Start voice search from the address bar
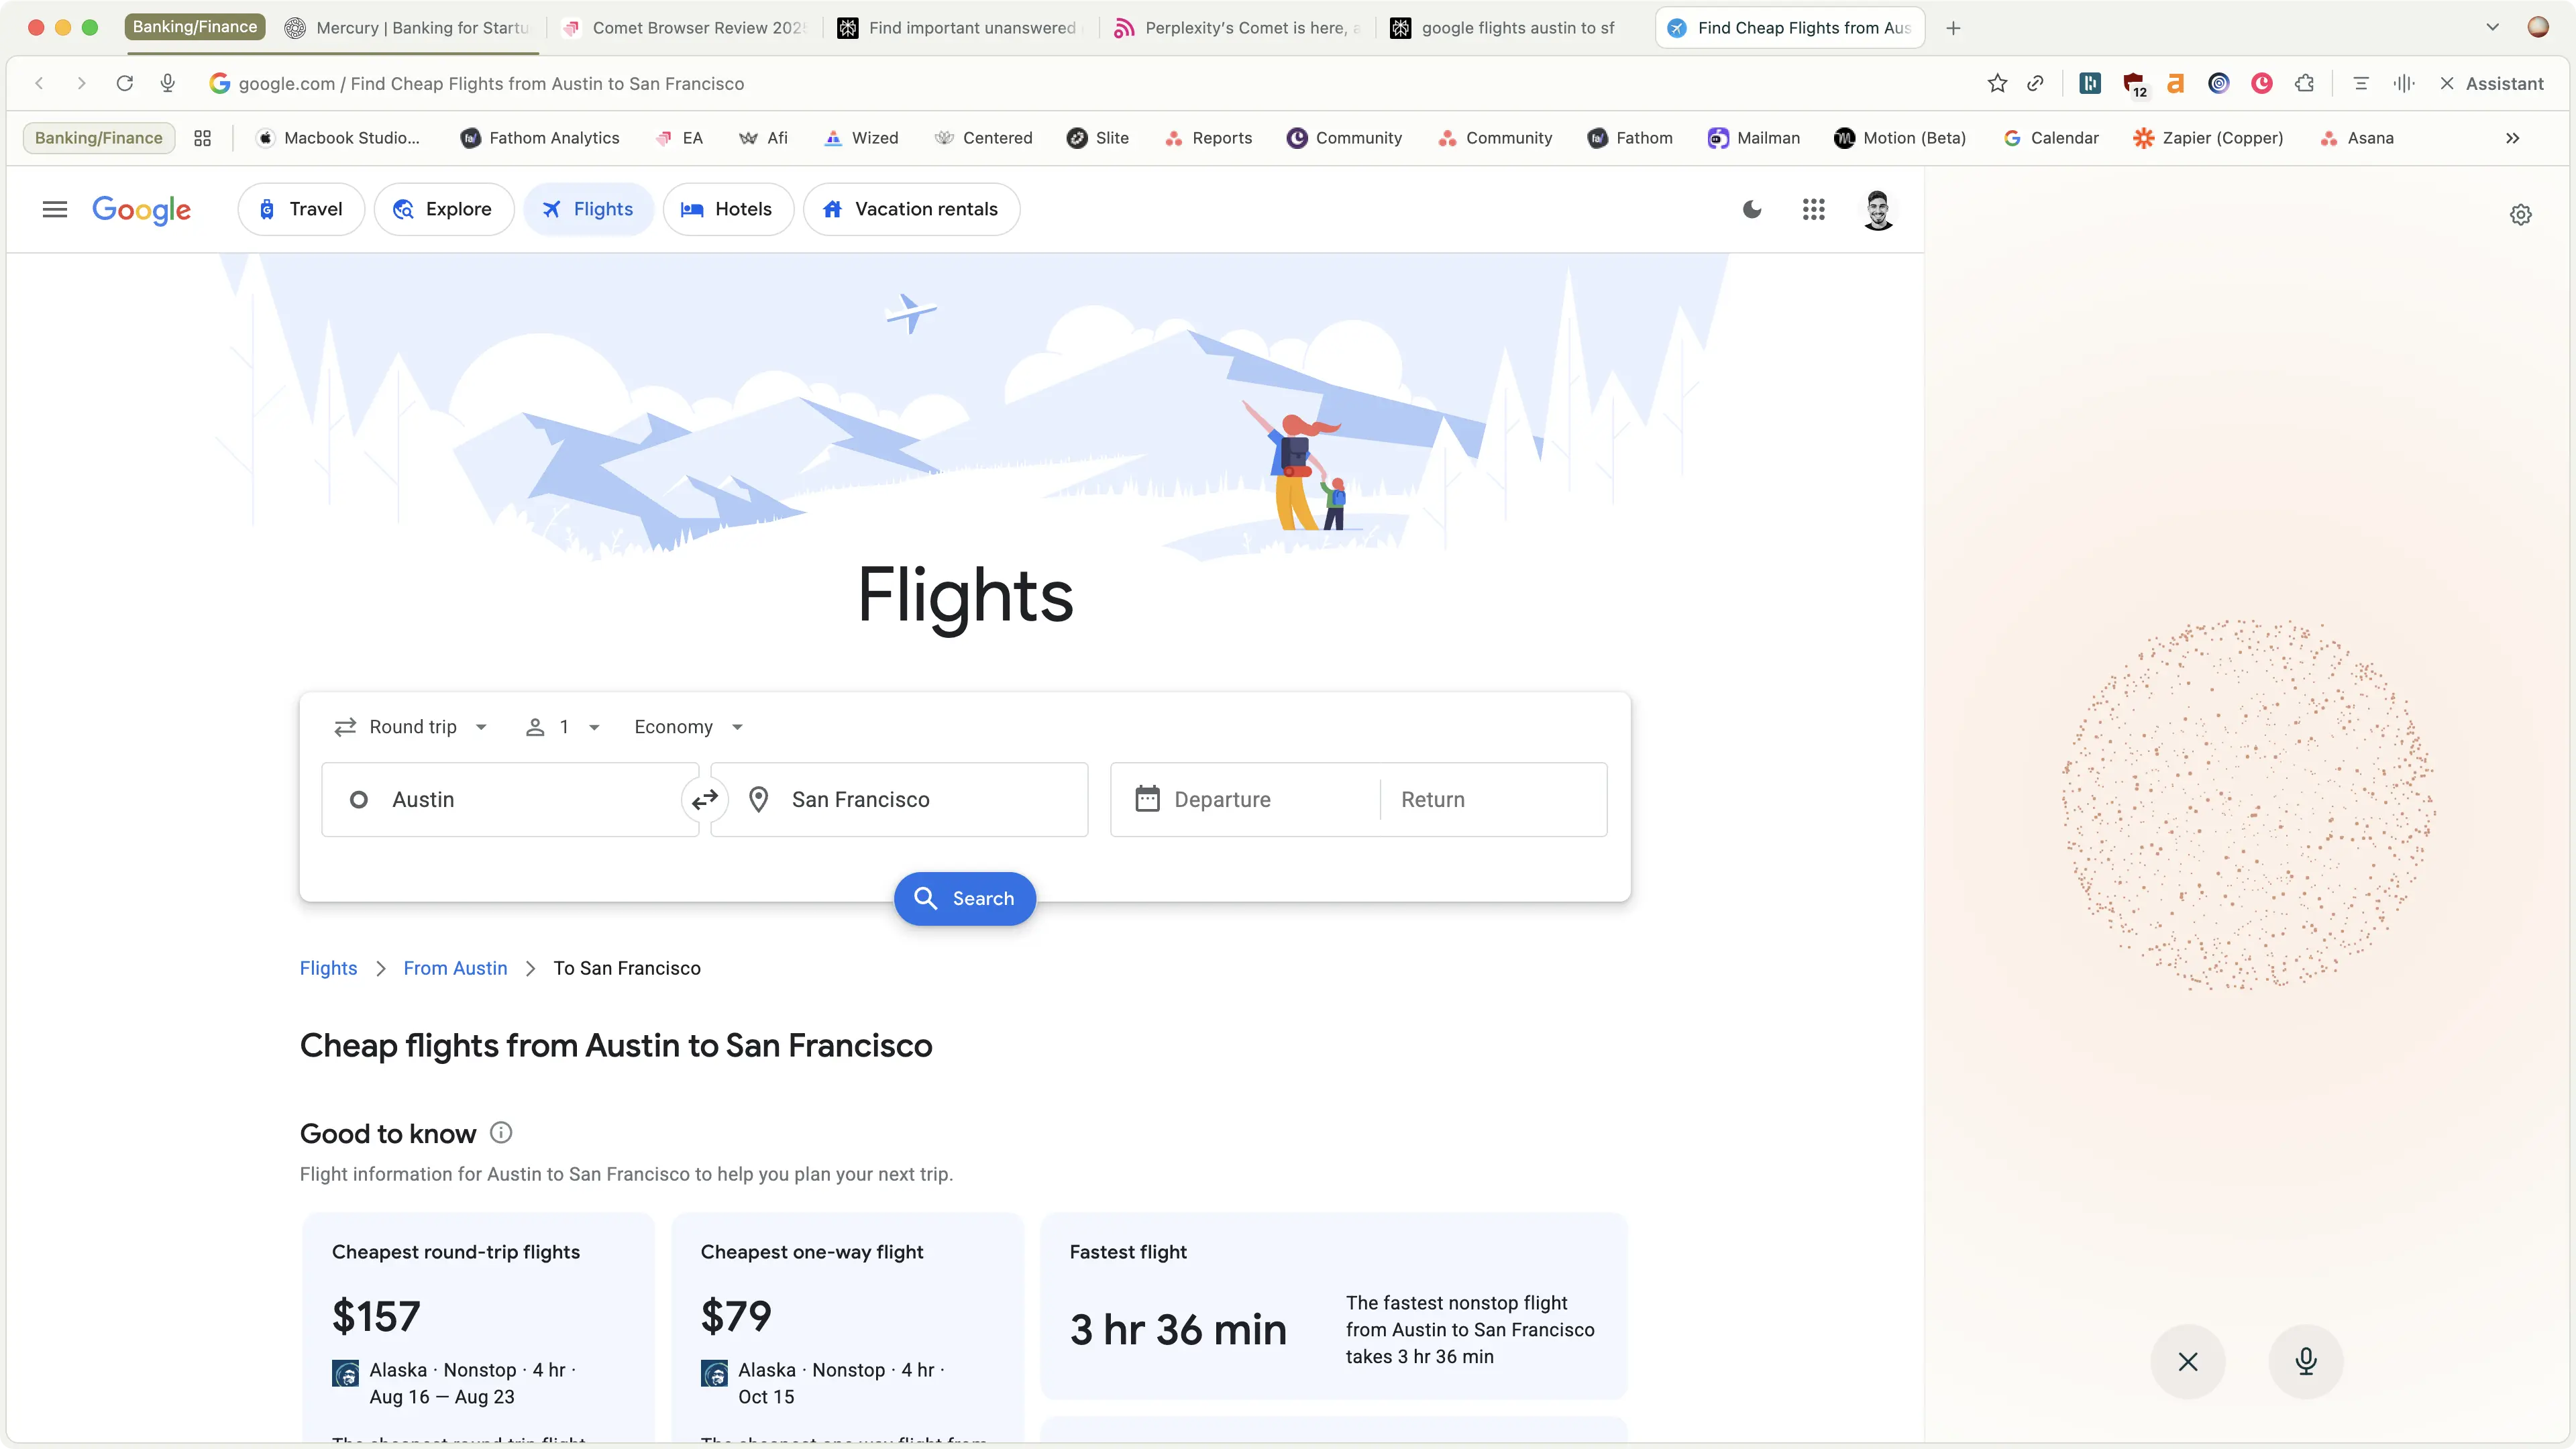Viewport: 2576px width, 1449px height. point(167,83)
